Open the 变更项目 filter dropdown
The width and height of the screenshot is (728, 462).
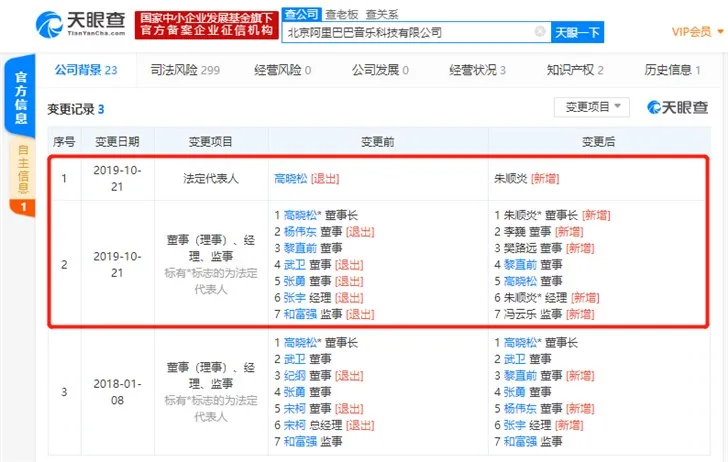pos(592,107)
